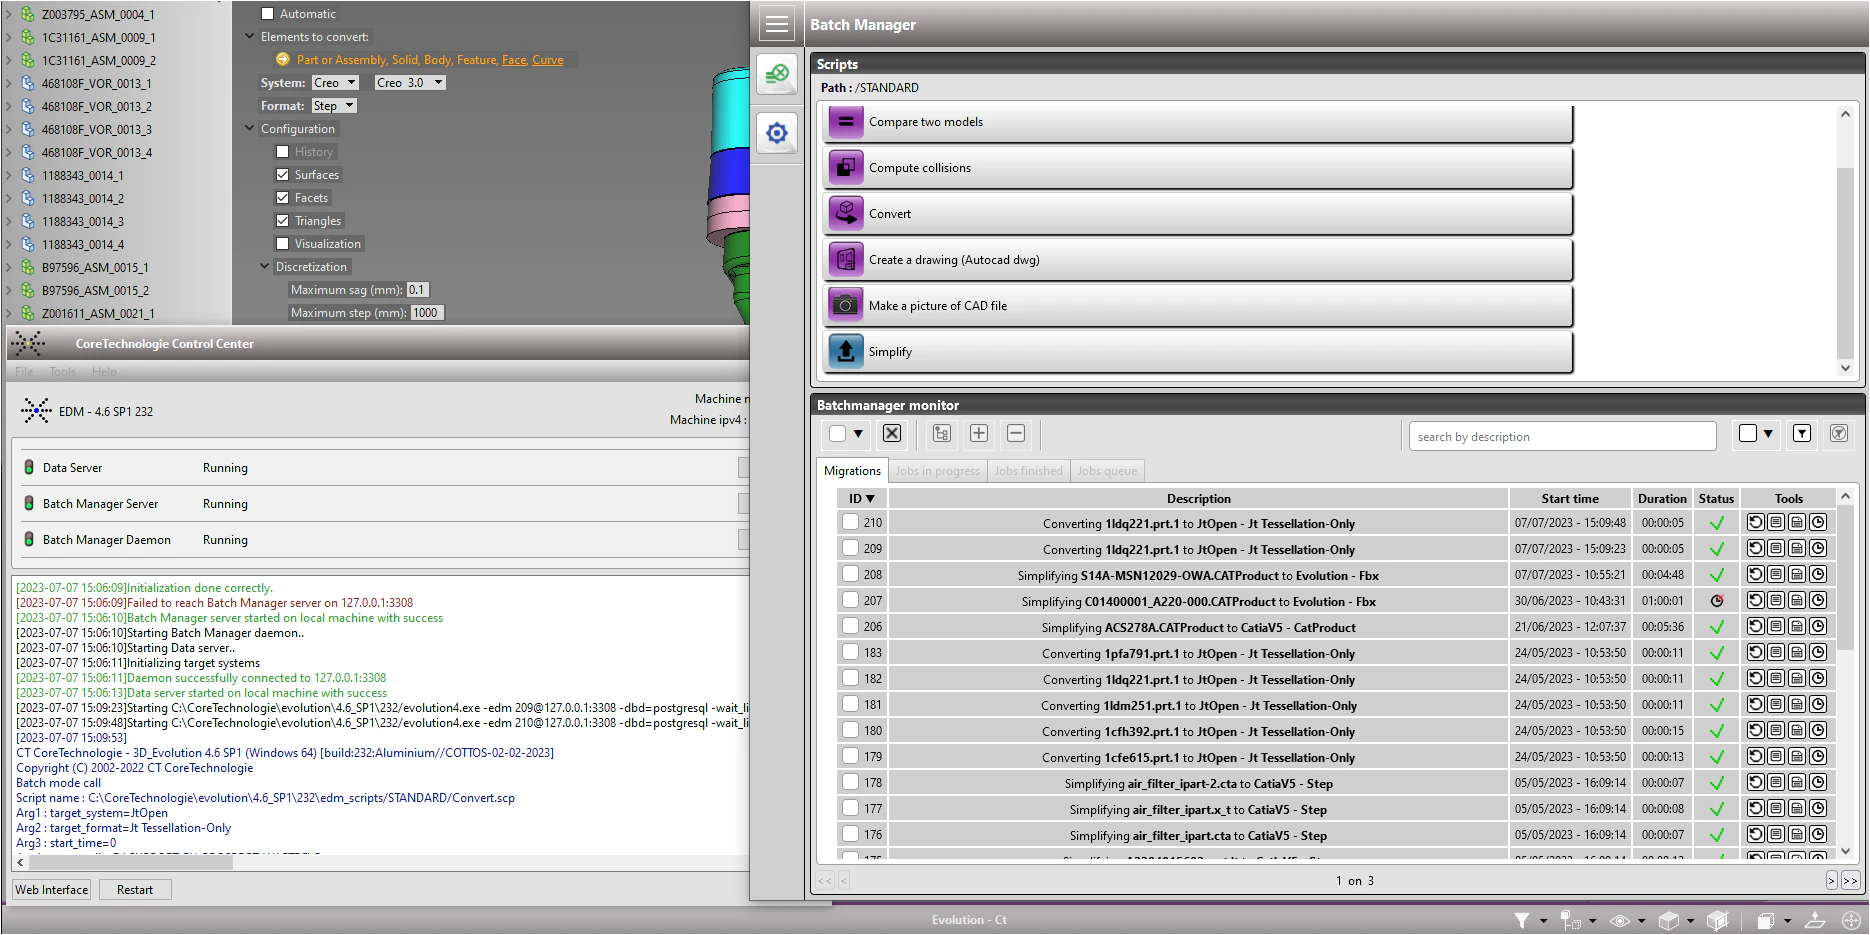
Task: Open the Batch Manager settings gear icon
Action: click(x=777, y=133)
